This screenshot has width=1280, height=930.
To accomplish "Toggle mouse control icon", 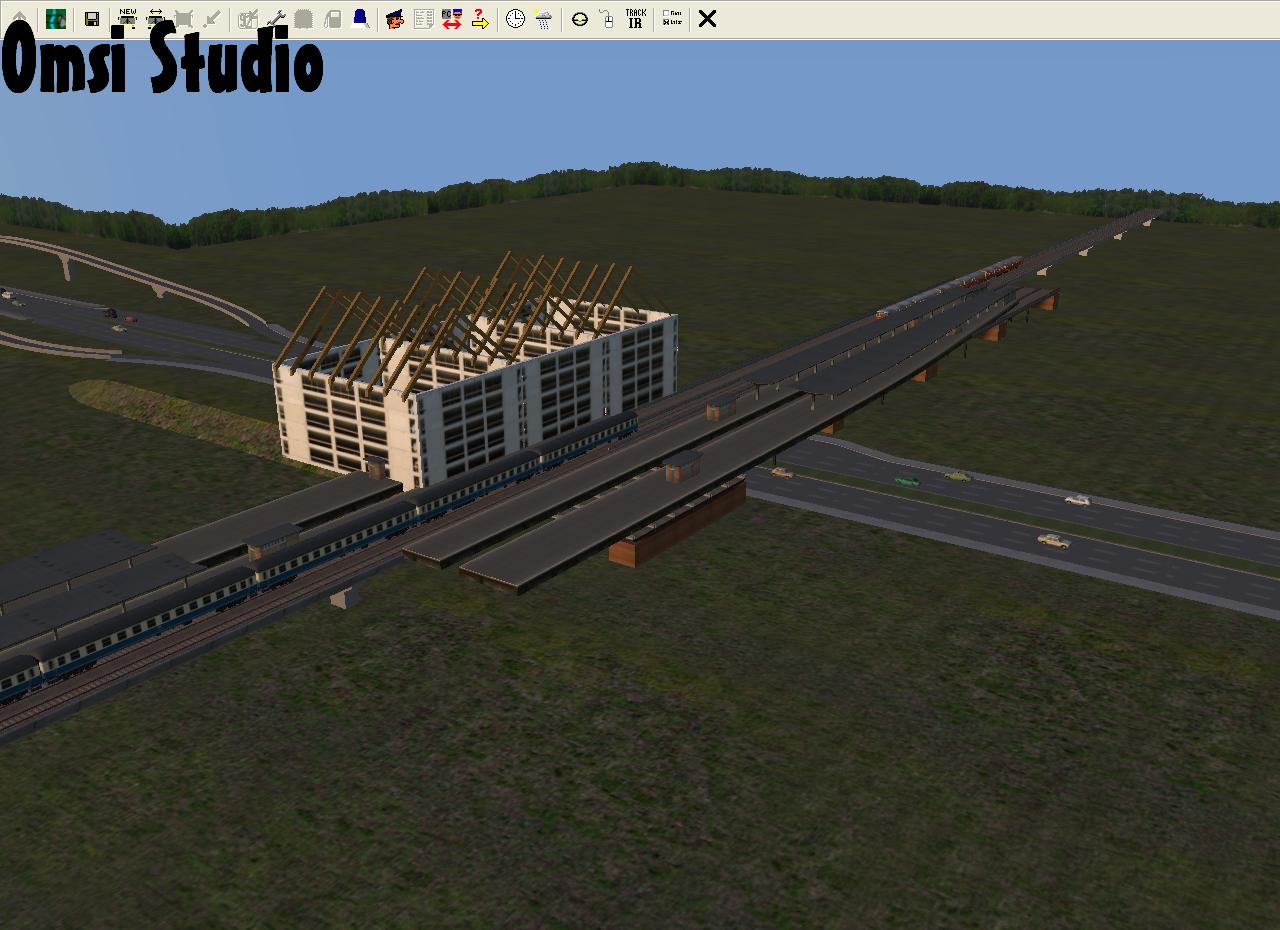I will tap(607, 19).
